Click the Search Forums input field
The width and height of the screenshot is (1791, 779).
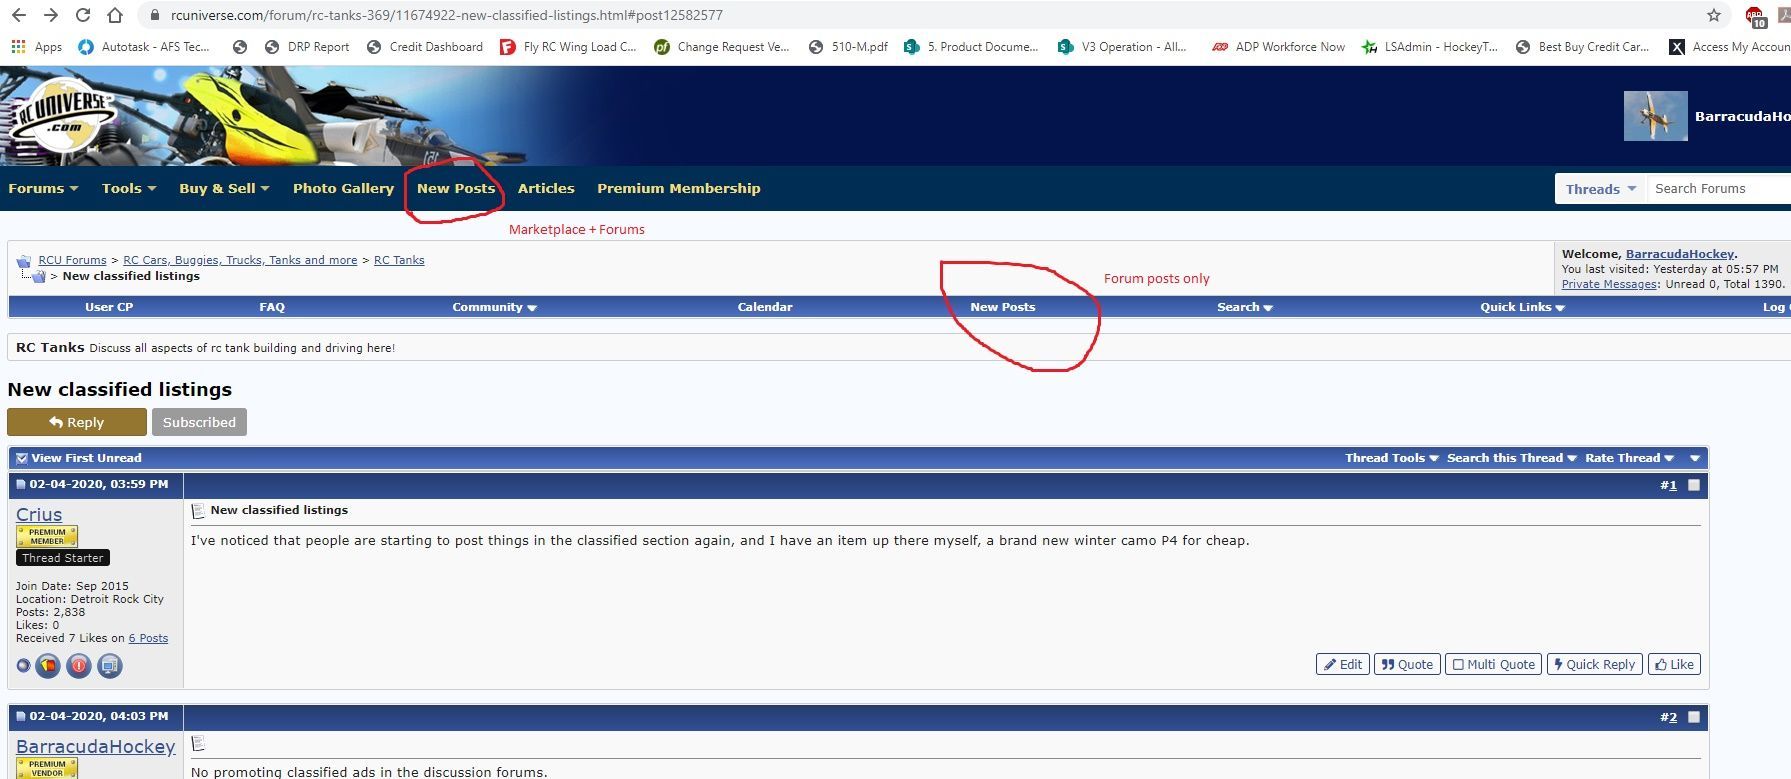pos(1715,188)
